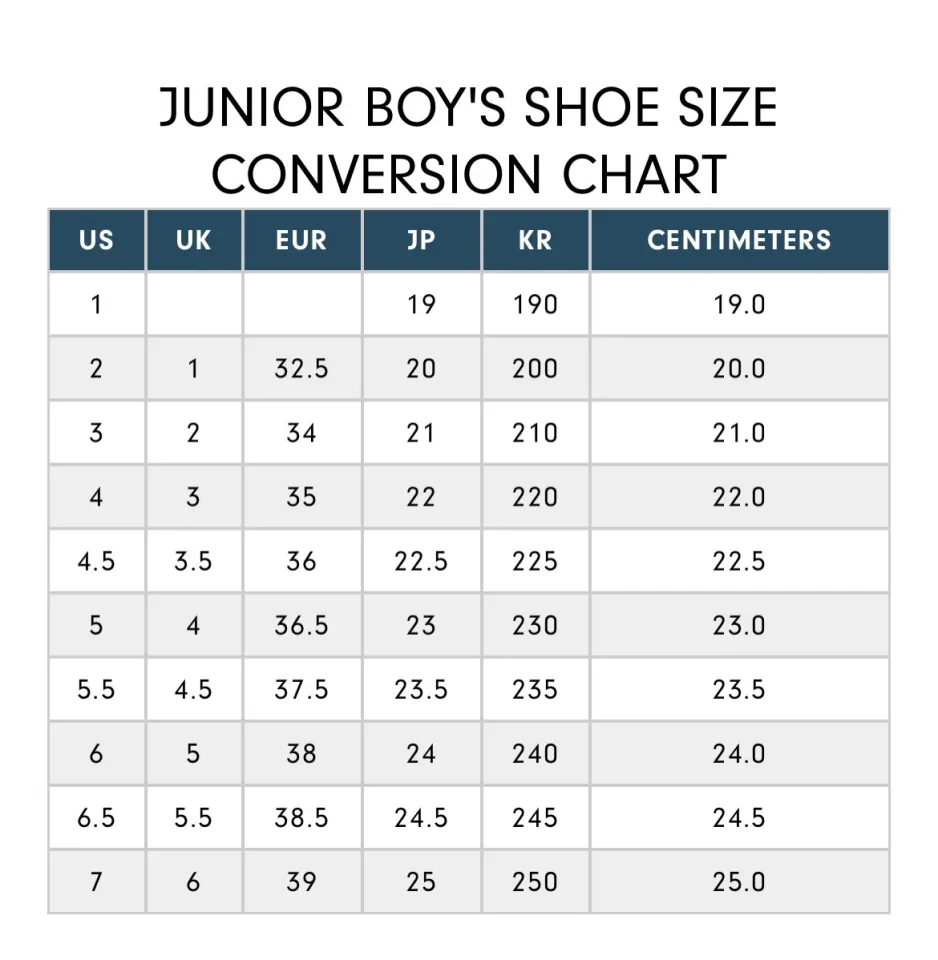Click the EUR 32.5 cell
The image size is (938, 960).
pos(301,369)
